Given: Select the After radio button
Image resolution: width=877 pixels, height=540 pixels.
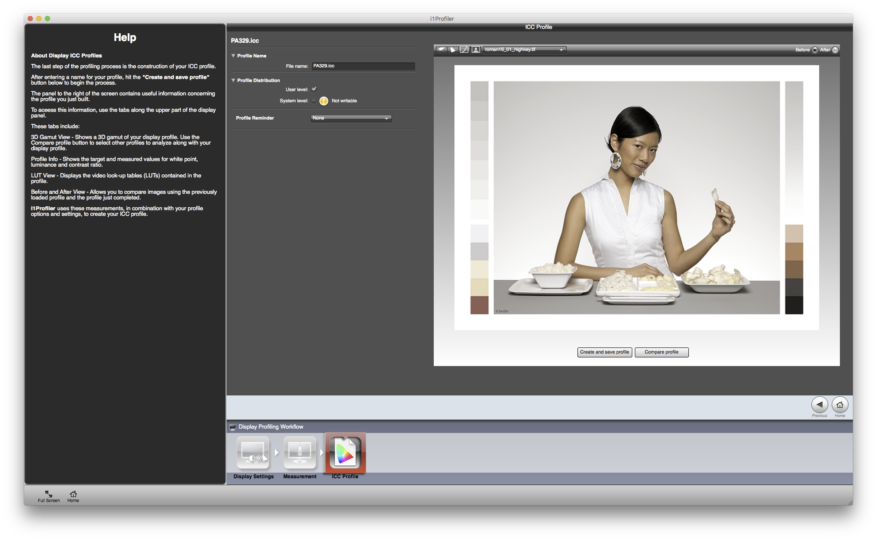Looking at the screenshot, I should (835, 49).
